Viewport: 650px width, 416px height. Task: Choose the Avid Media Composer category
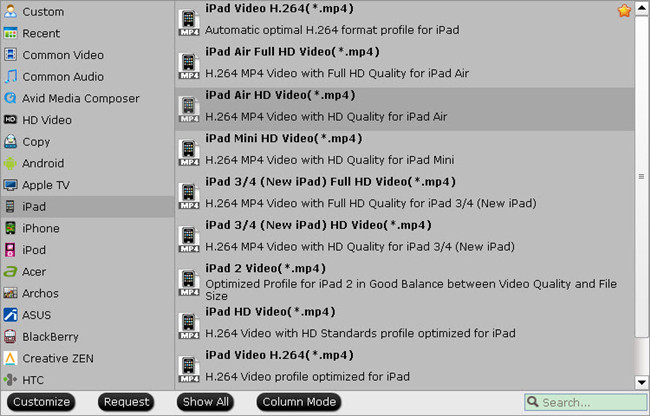coord(81,98)
